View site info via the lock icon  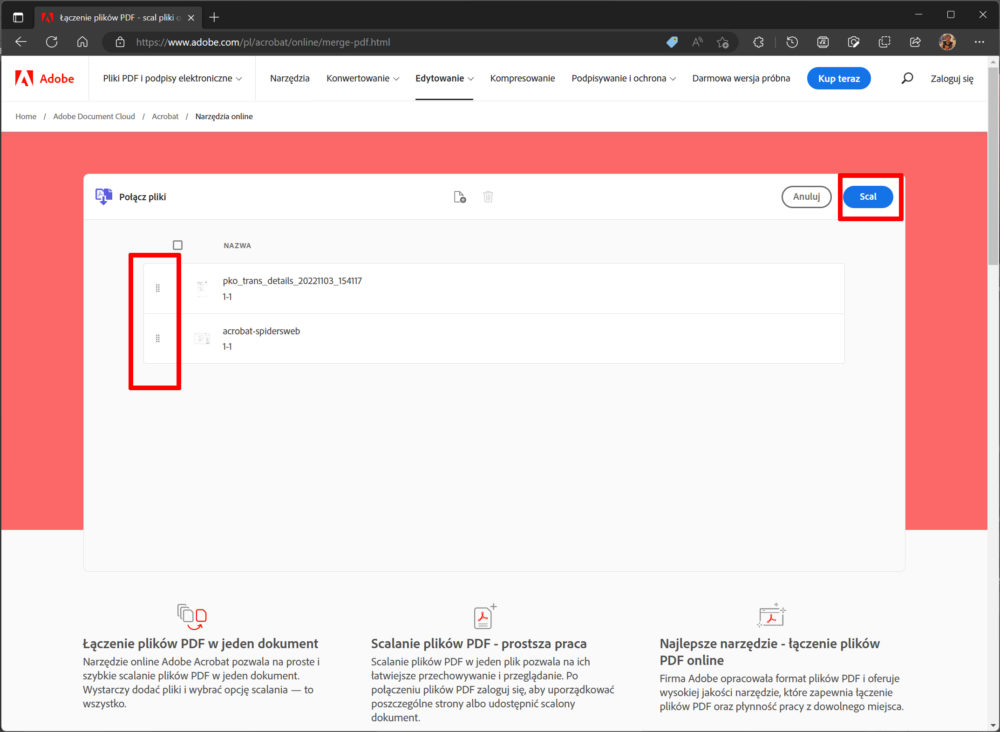tap(120, 42)
